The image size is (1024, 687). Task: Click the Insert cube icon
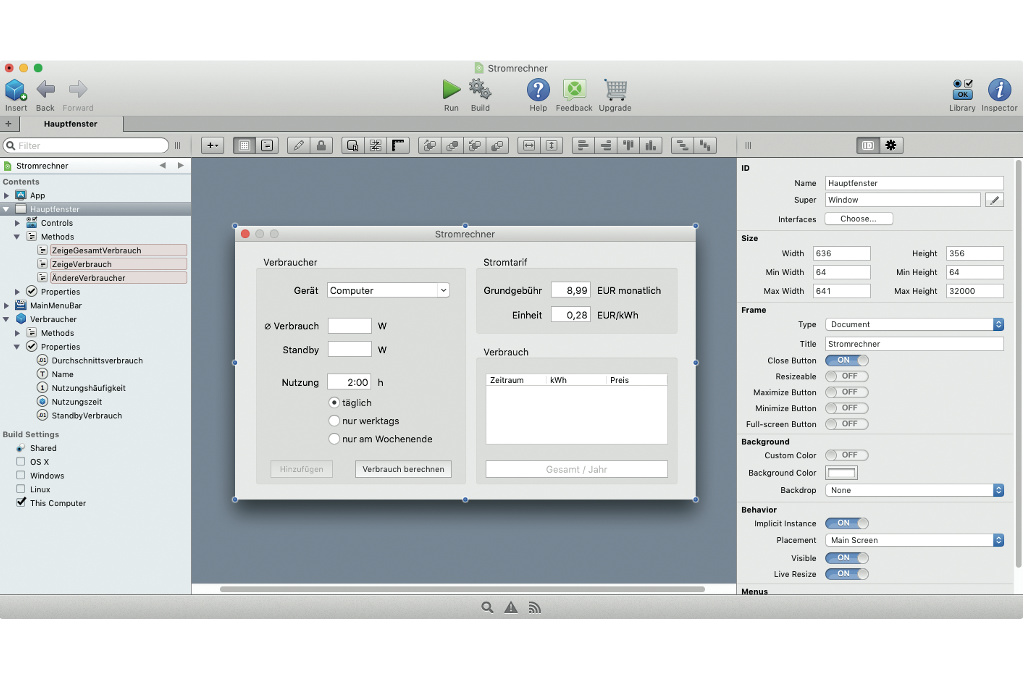[16, 90]
